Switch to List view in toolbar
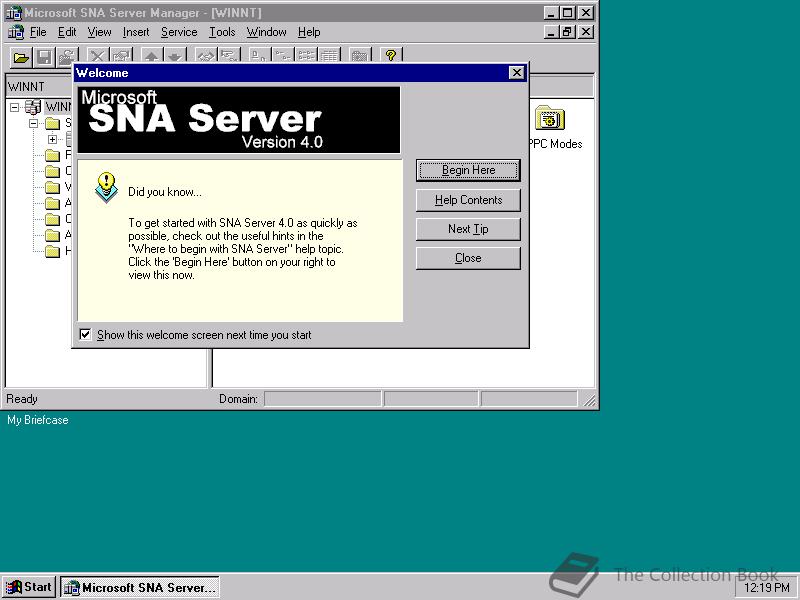This screenshot has height=600, width=800. pos(306,57)
